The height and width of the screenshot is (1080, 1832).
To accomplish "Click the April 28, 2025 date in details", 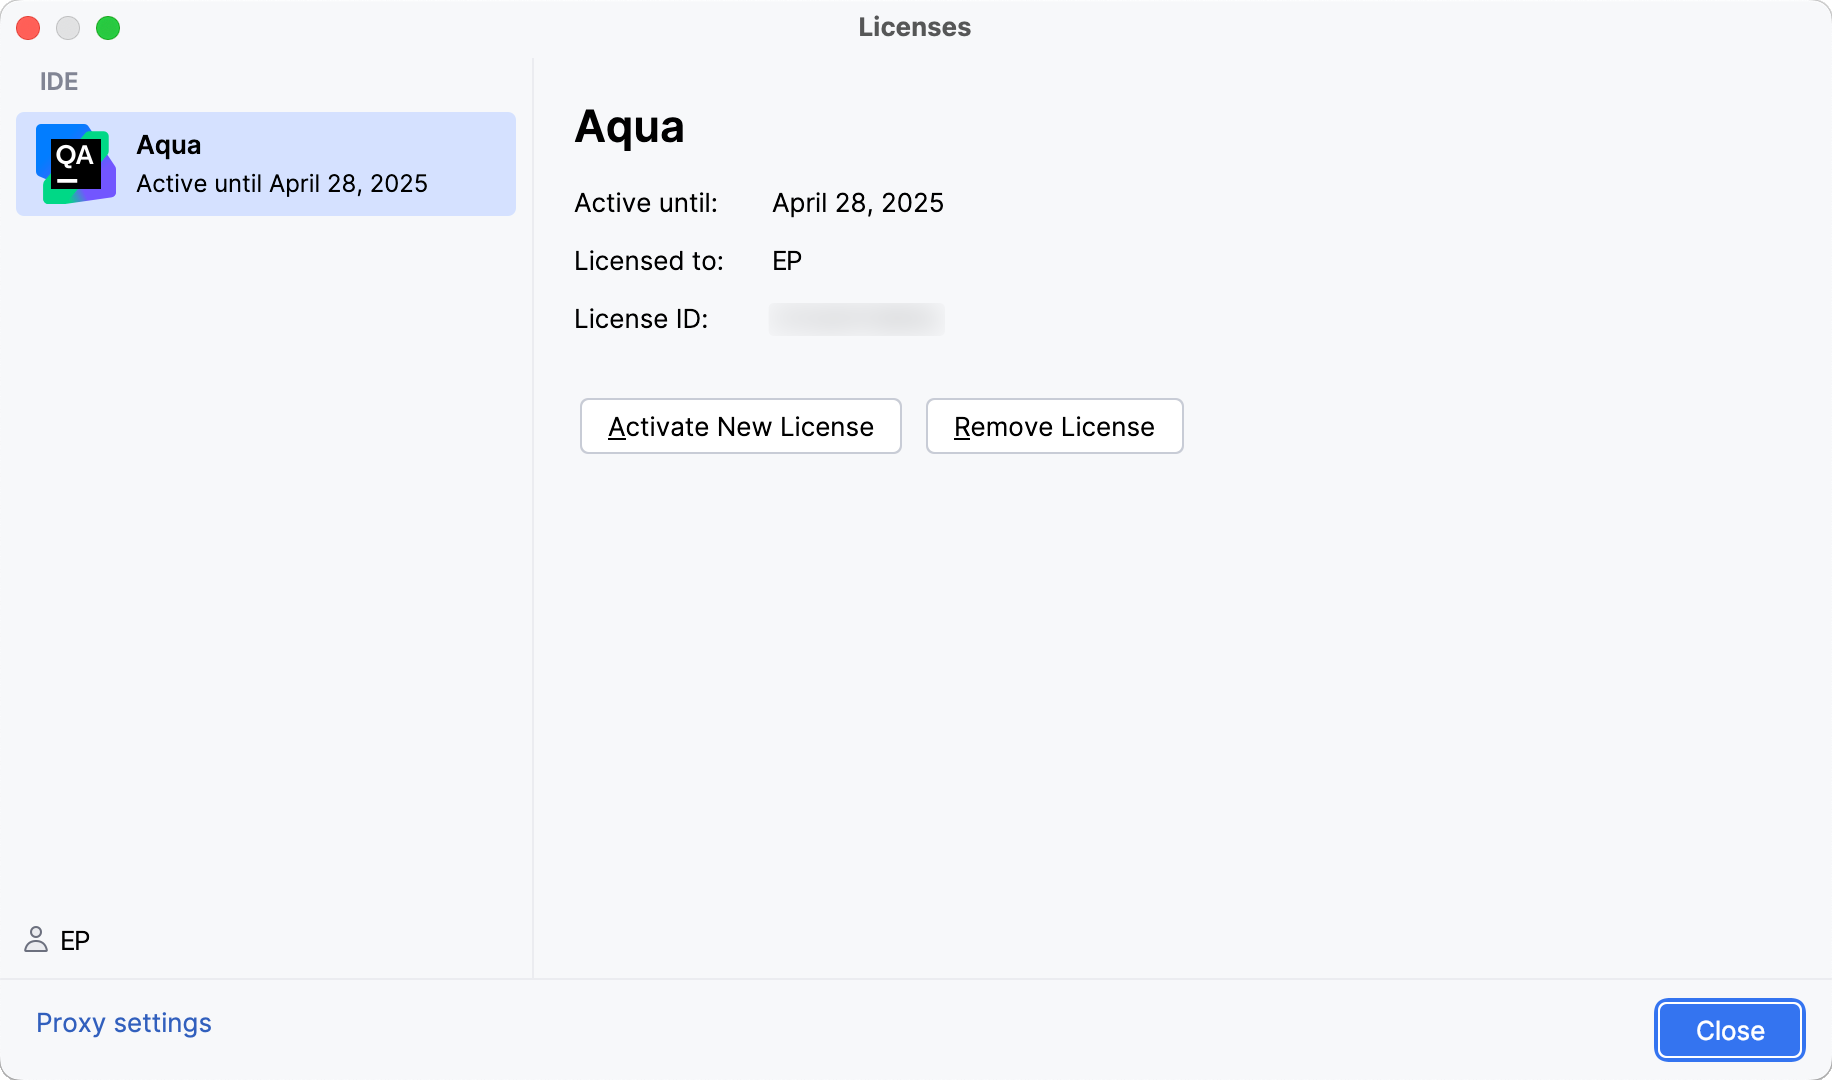I will 858,203.
